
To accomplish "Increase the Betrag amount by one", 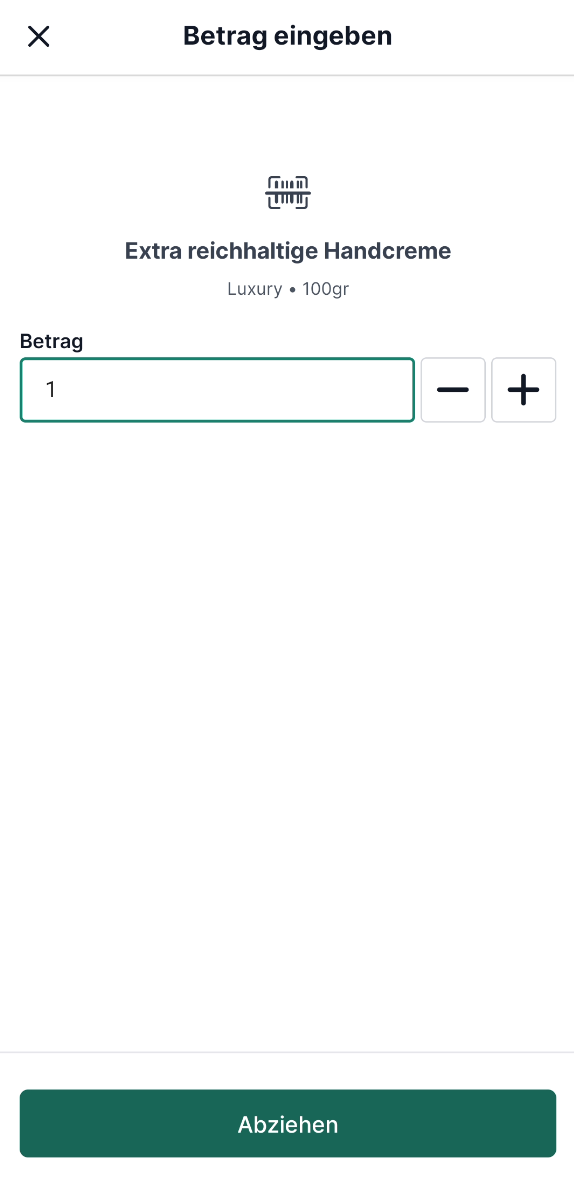I will 524,390.
